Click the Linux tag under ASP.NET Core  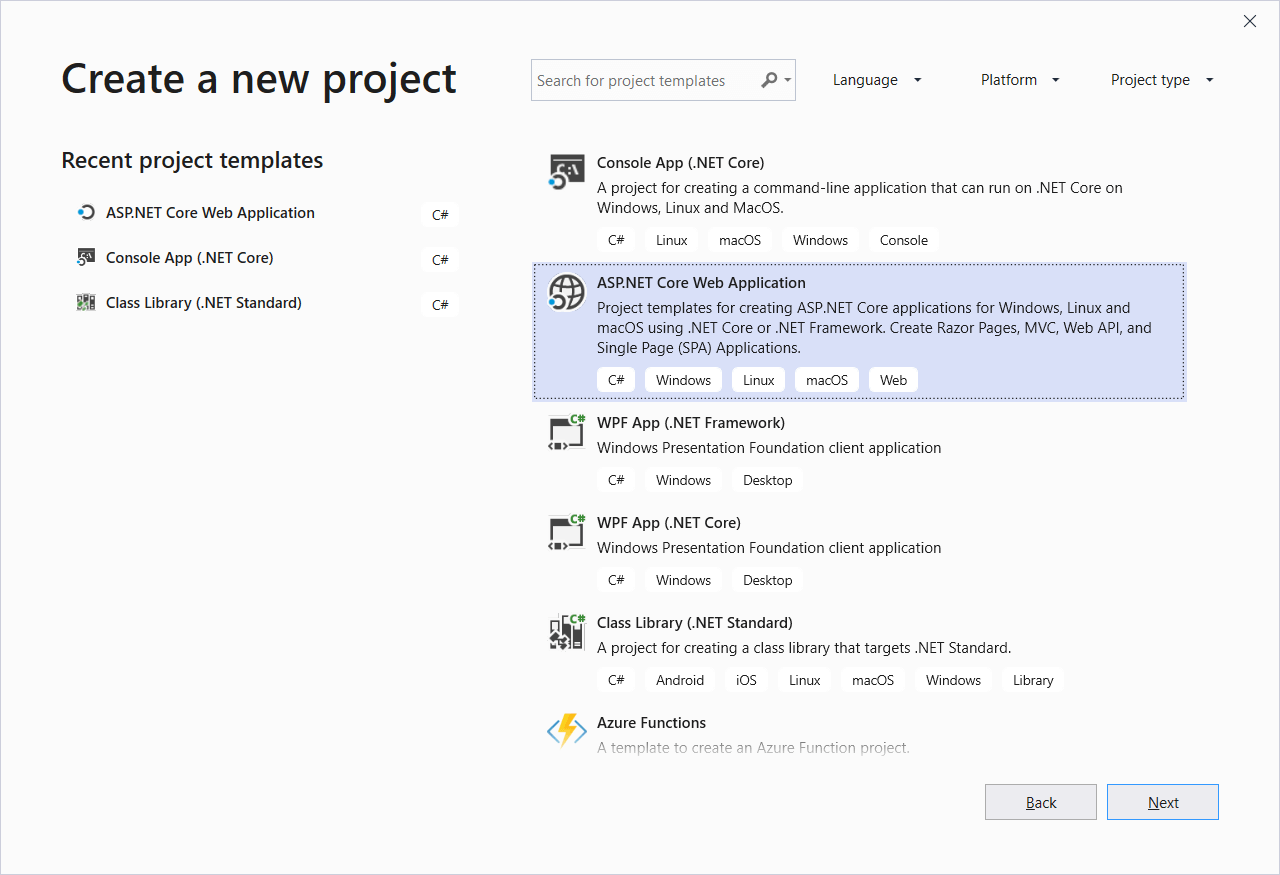tap(758, 380)
